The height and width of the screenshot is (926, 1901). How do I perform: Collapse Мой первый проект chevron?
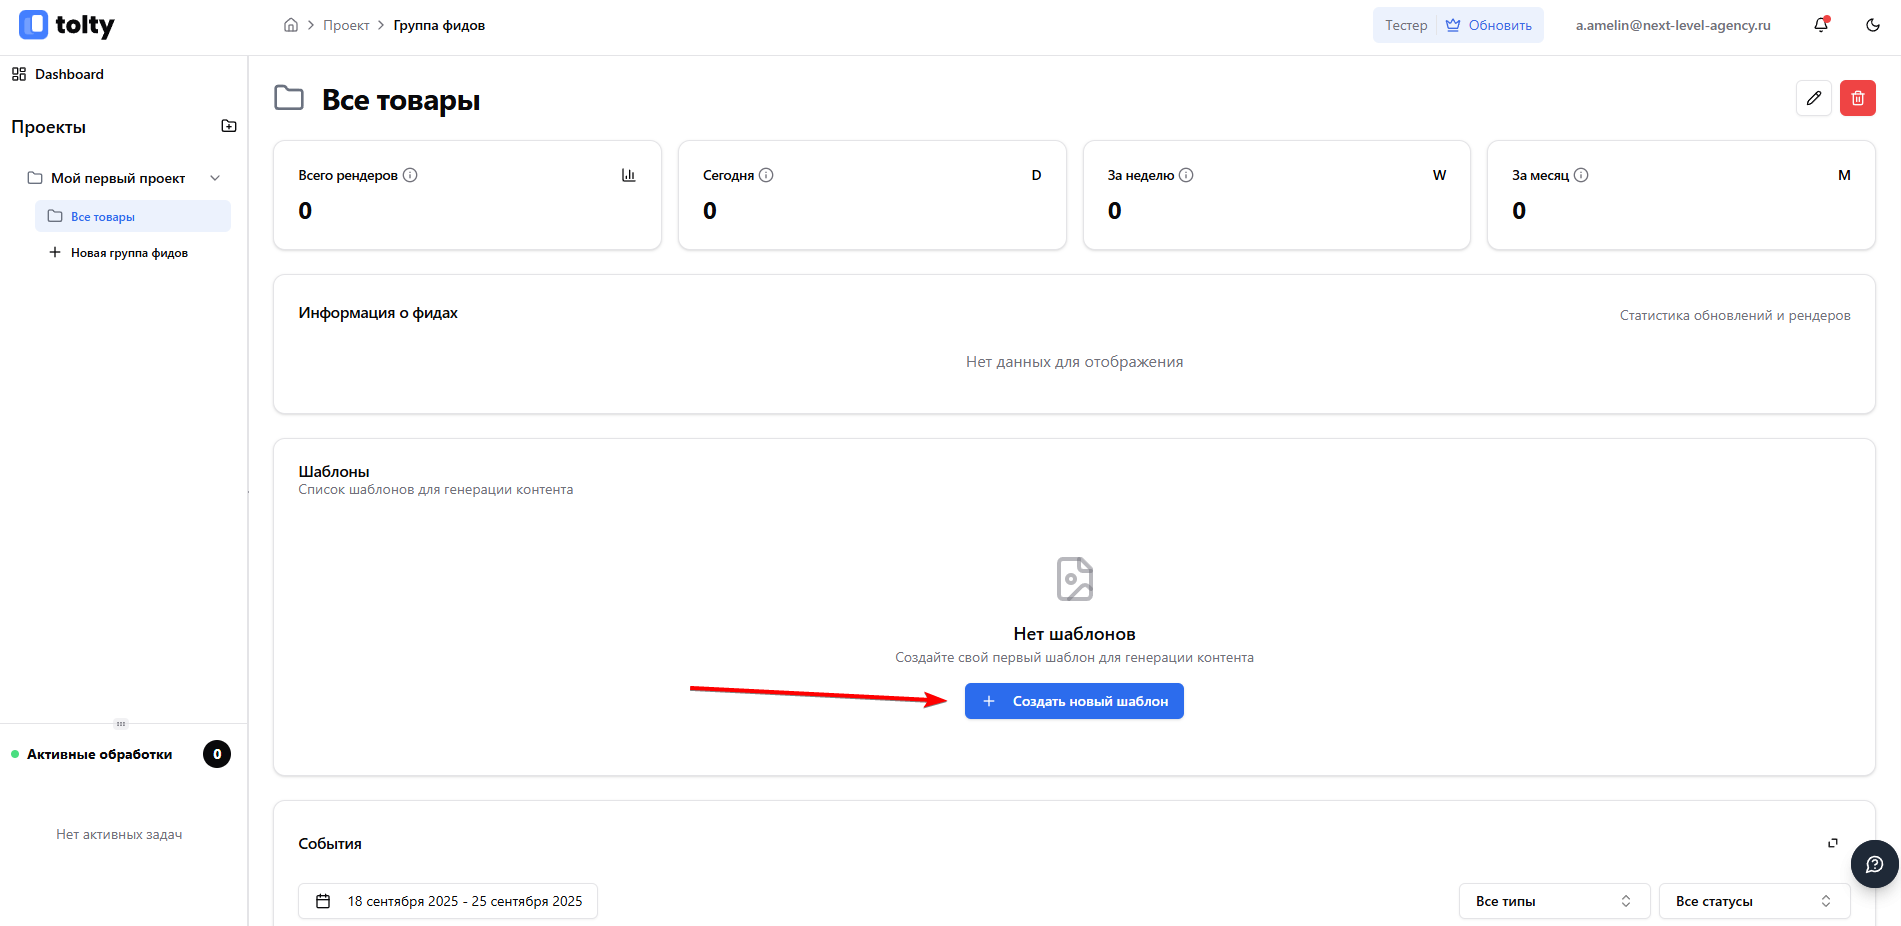(215, 178)
